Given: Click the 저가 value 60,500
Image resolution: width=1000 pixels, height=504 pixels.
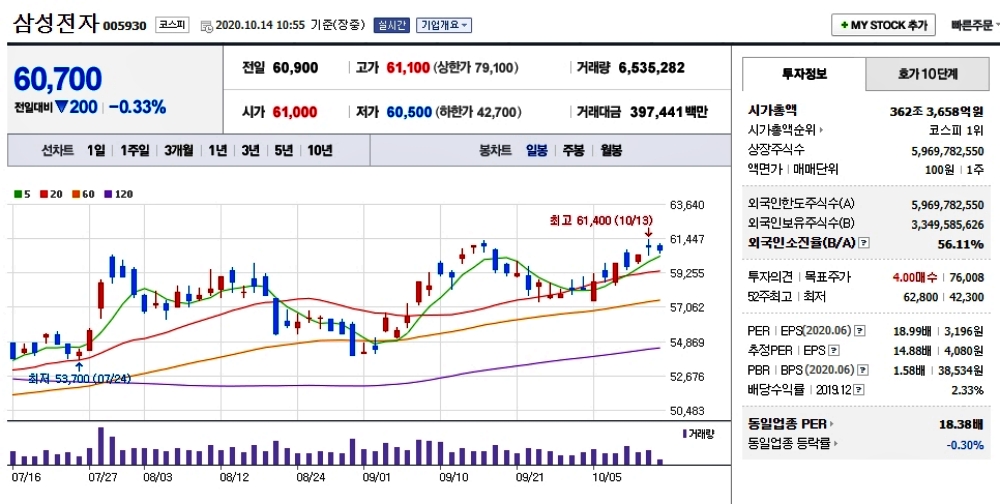Looking at the screenshot, I should (x=409, y=112).
